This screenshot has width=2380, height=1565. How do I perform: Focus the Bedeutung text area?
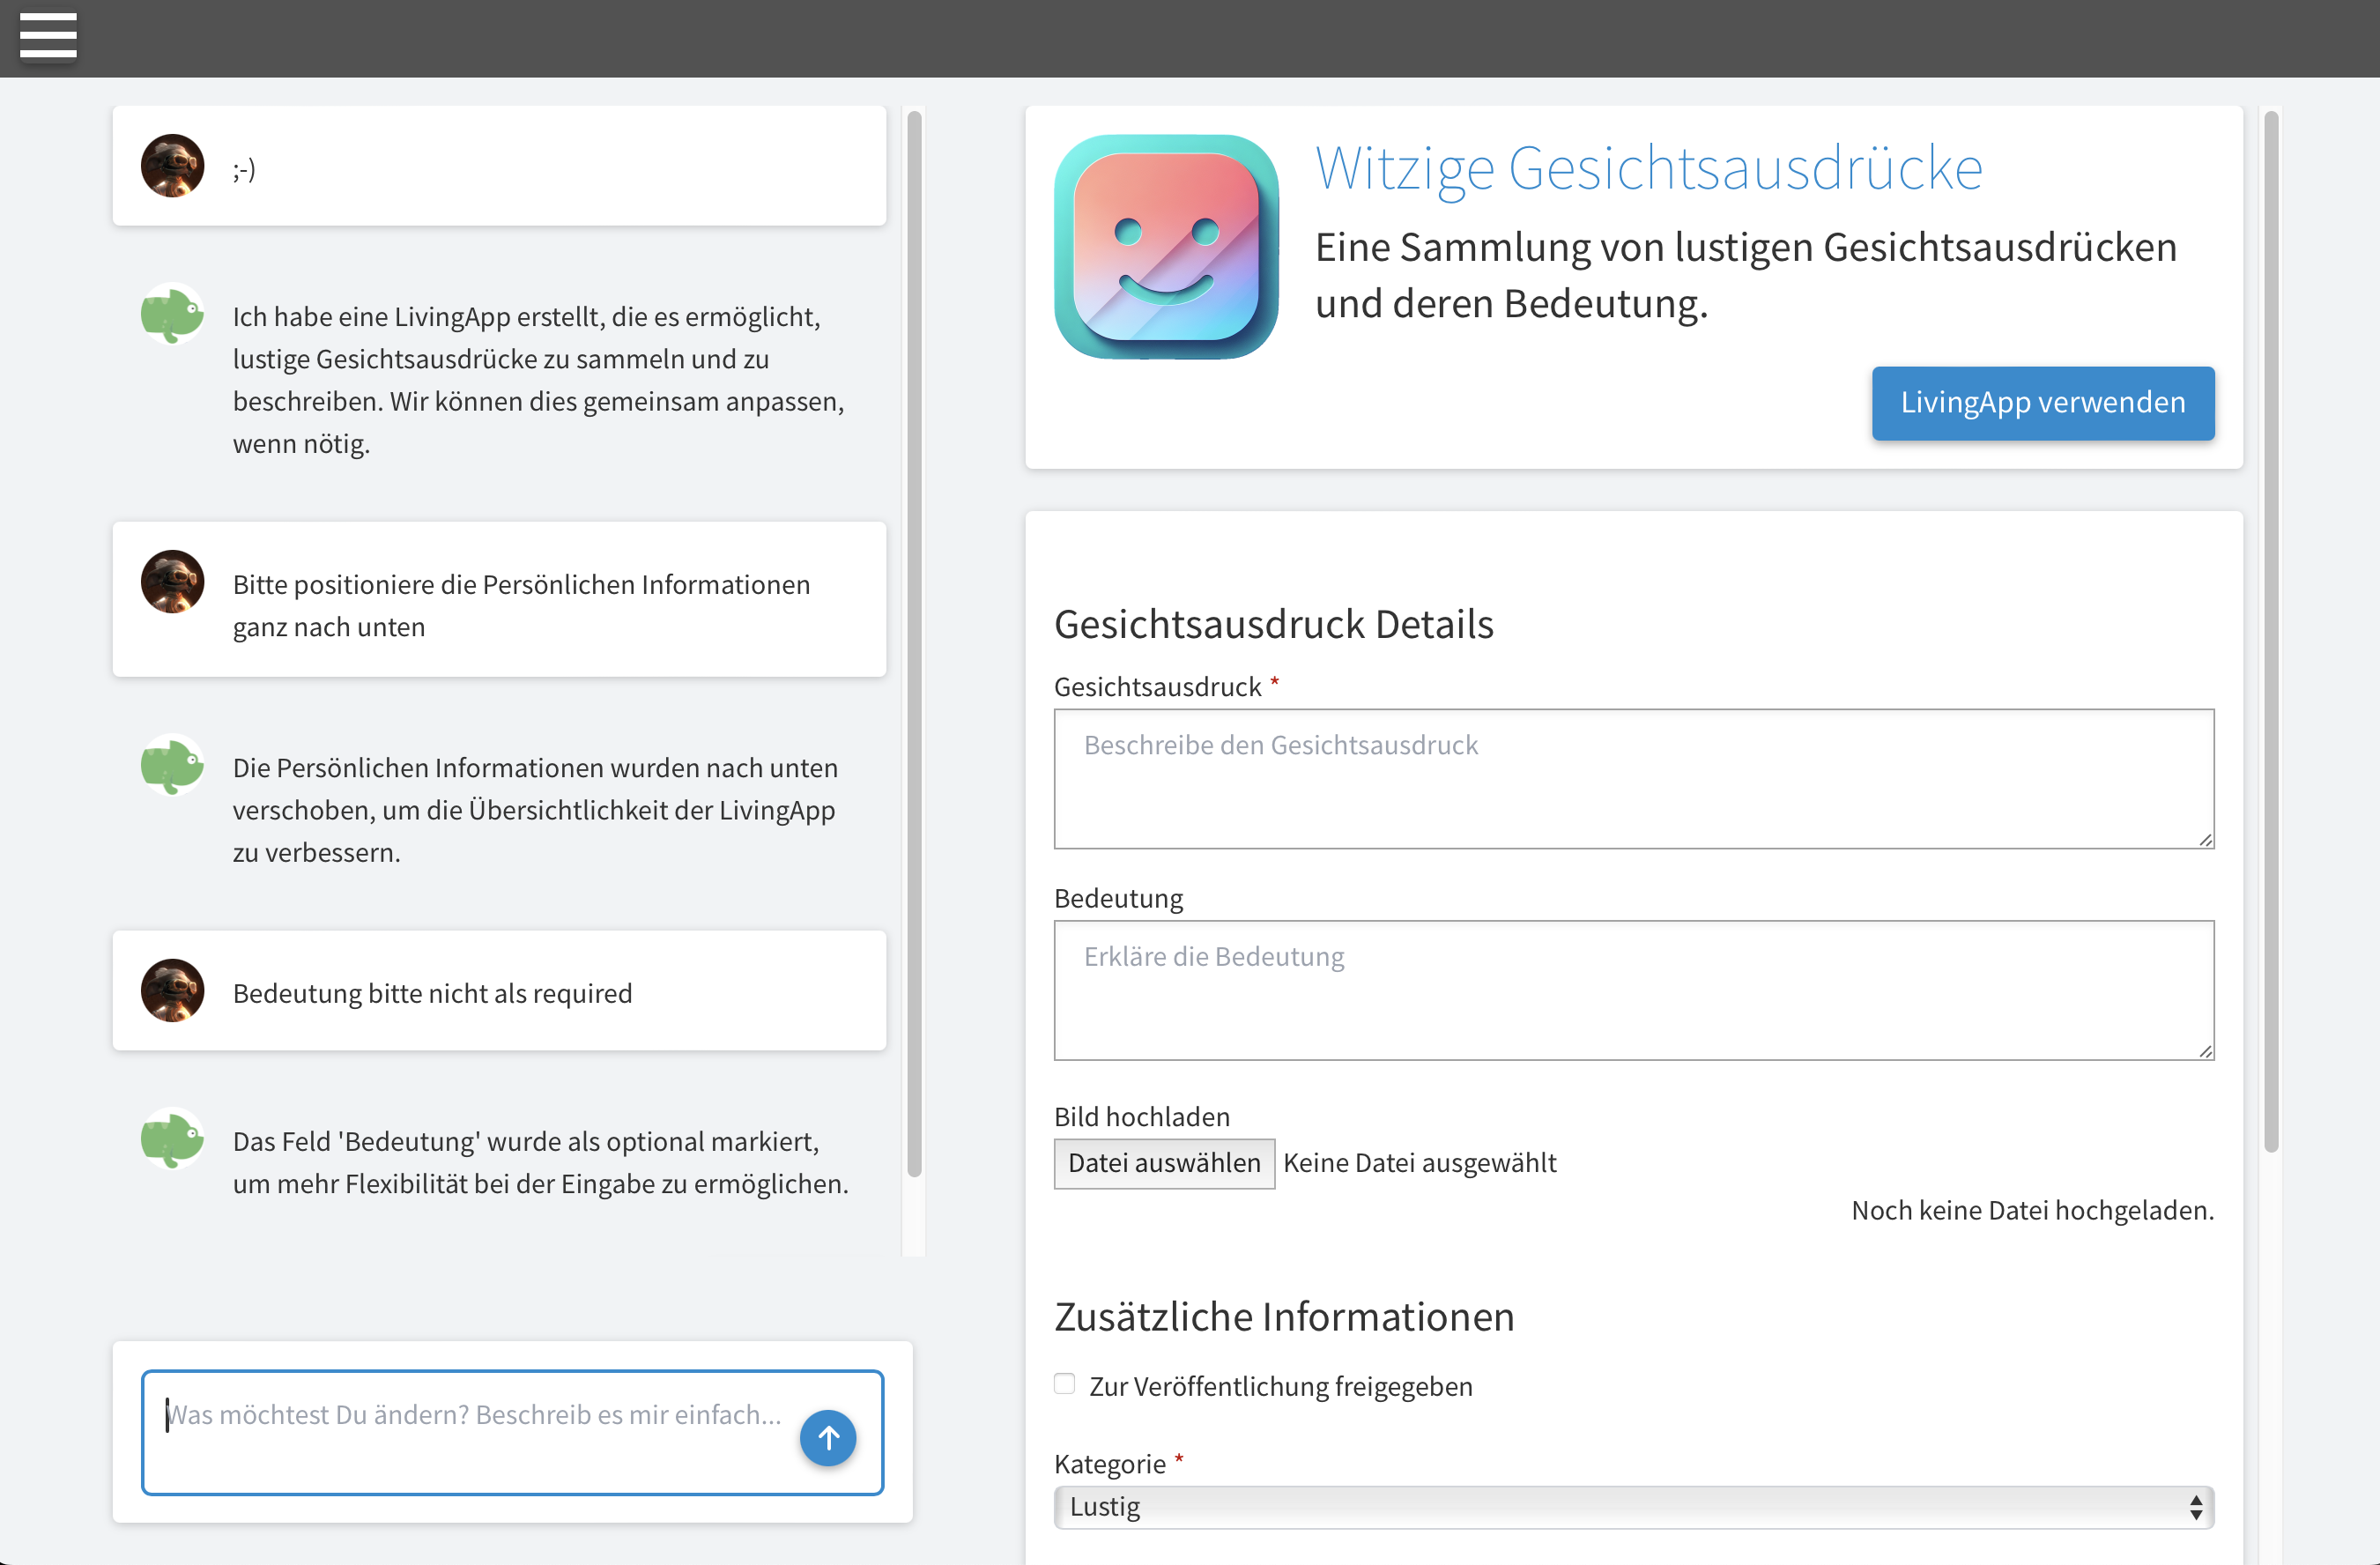point(1634,990)
